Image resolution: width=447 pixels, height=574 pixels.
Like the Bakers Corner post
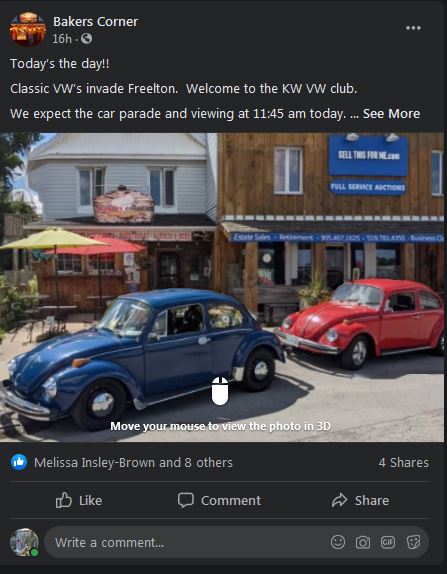pos(79,500)
